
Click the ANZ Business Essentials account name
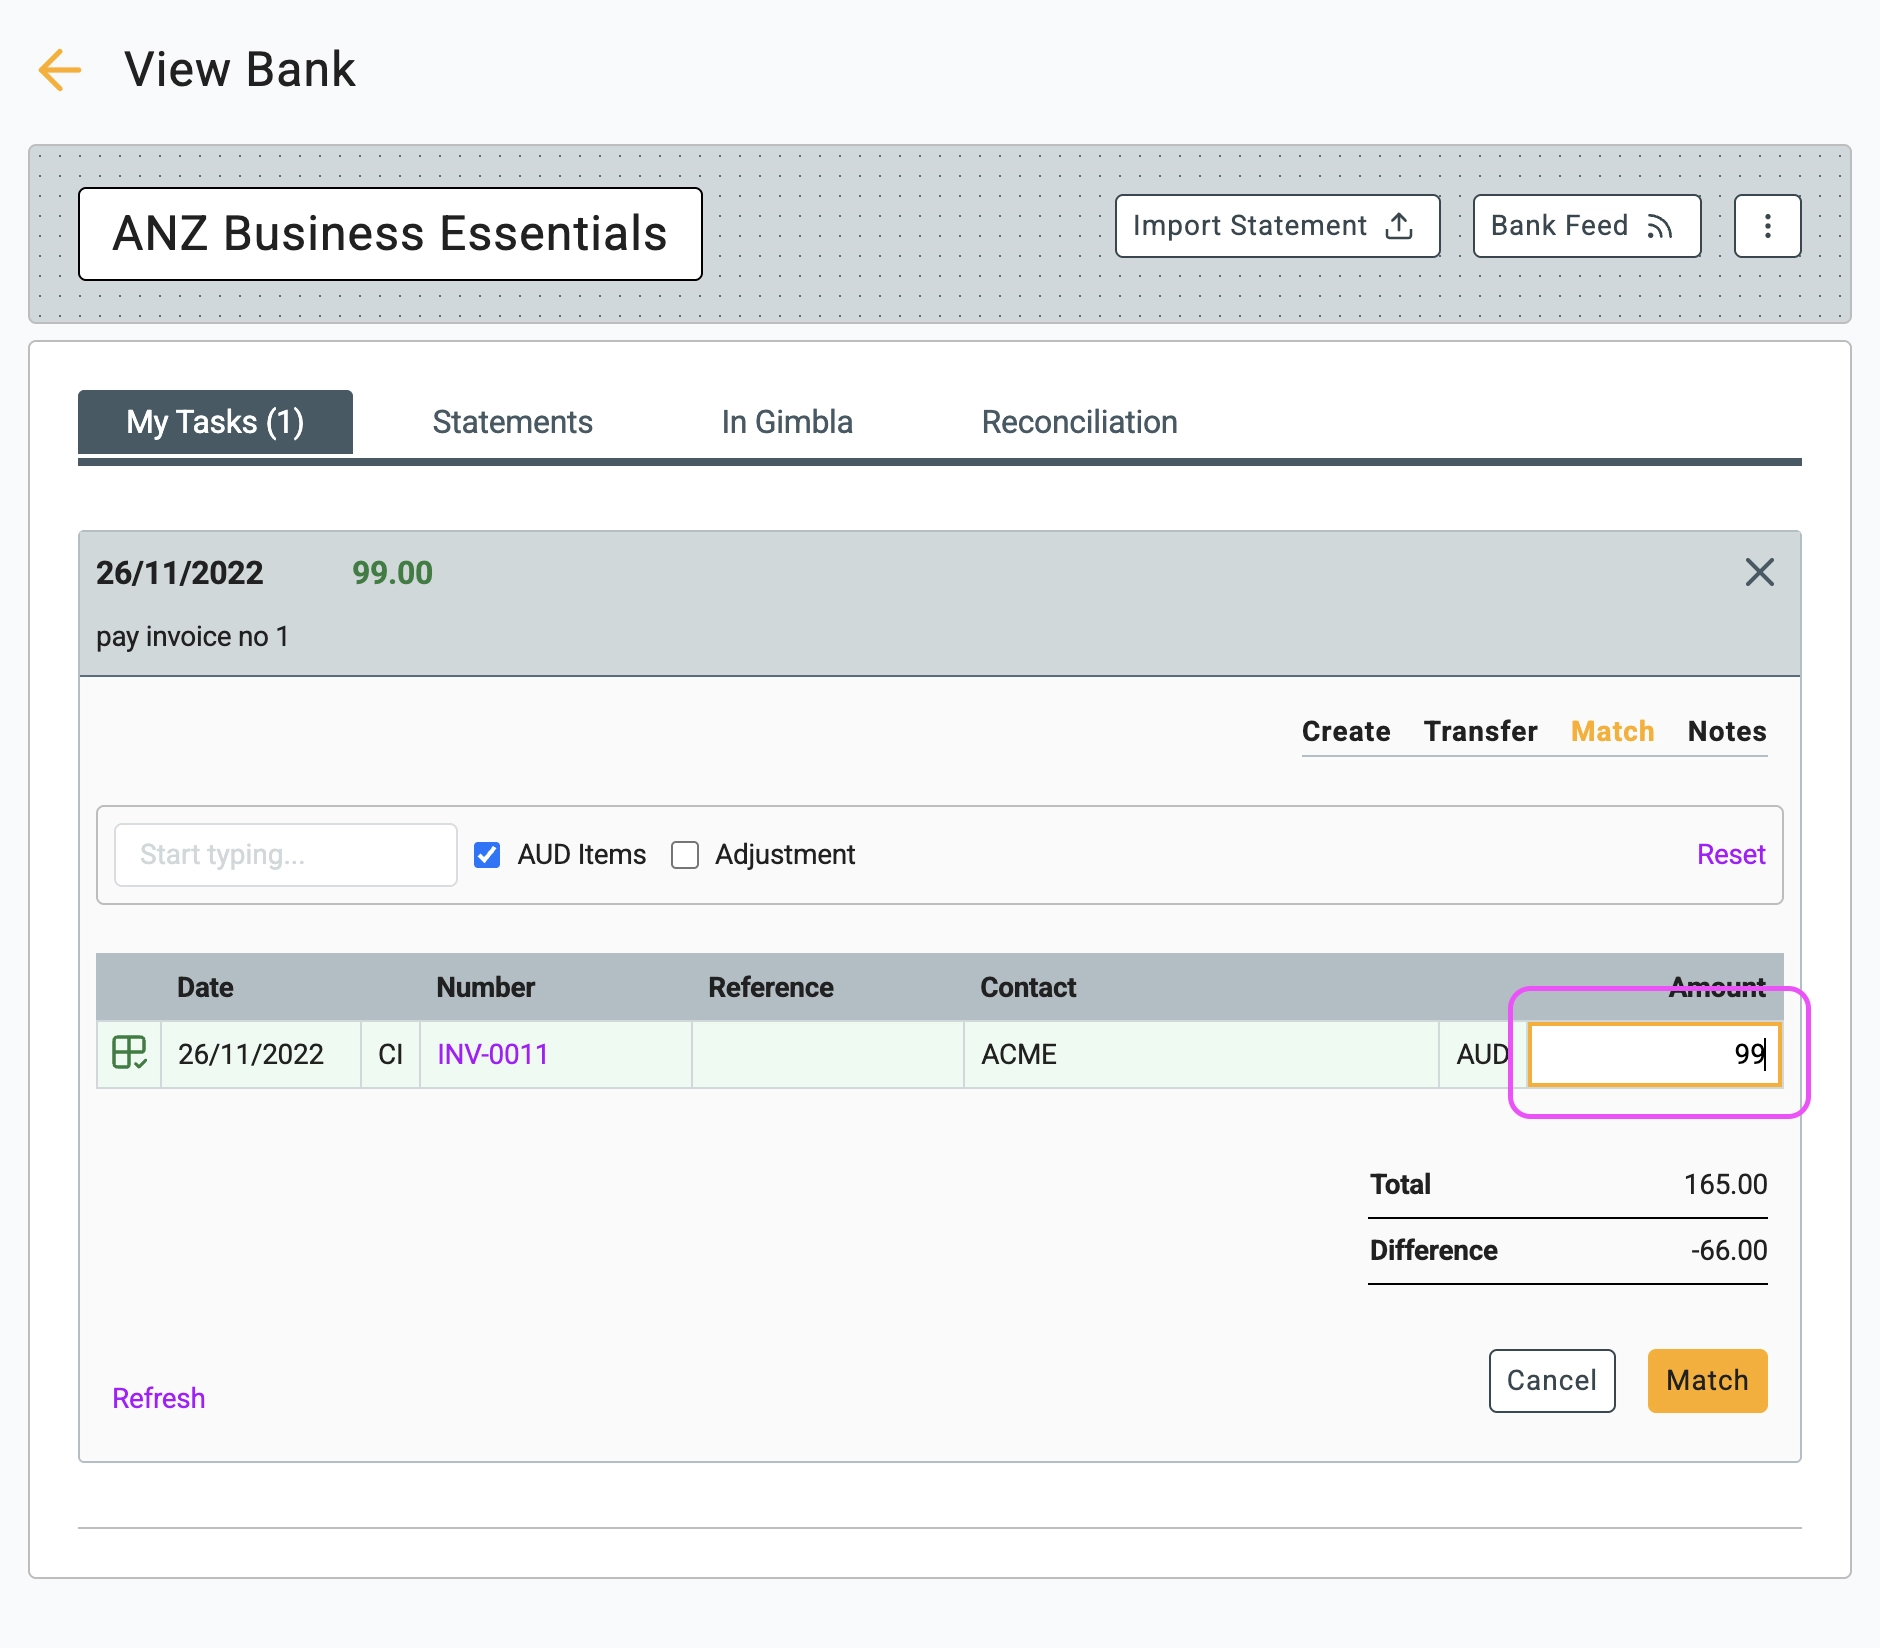click(390, 234)
